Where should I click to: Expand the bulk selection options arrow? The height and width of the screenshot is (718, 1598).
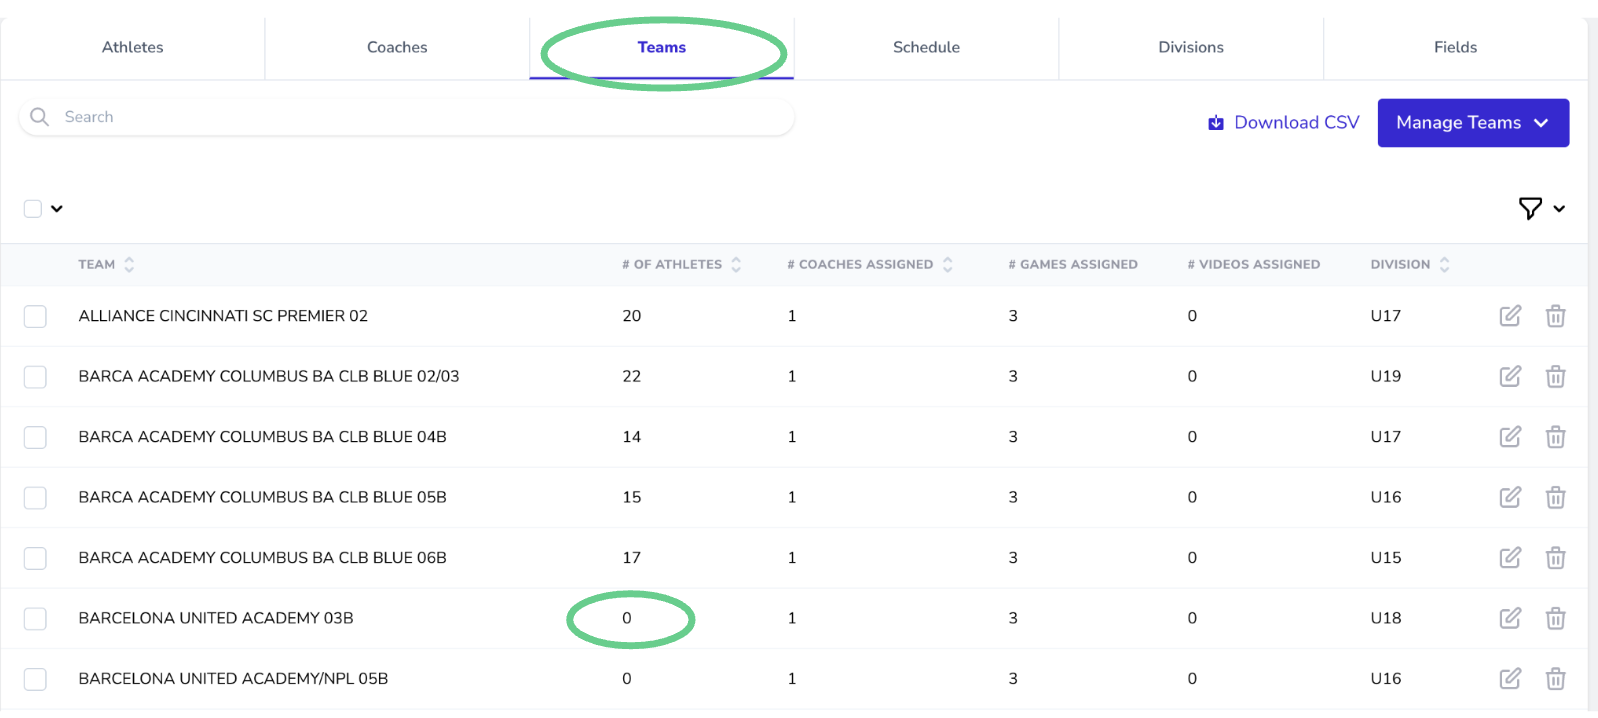(57, 209)
